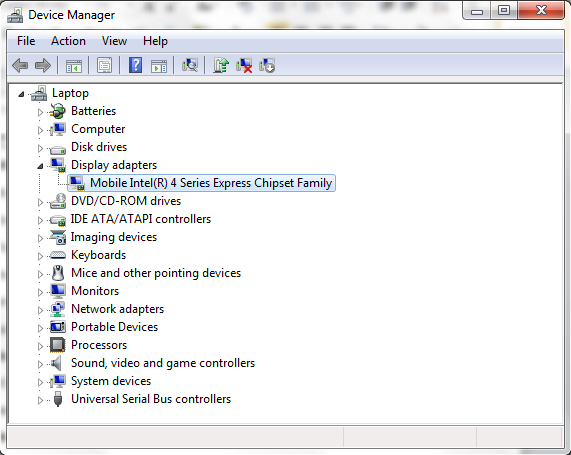Select the Processors tree item
This screenshot has height=455, width=571.
click(x=99, y=345)
